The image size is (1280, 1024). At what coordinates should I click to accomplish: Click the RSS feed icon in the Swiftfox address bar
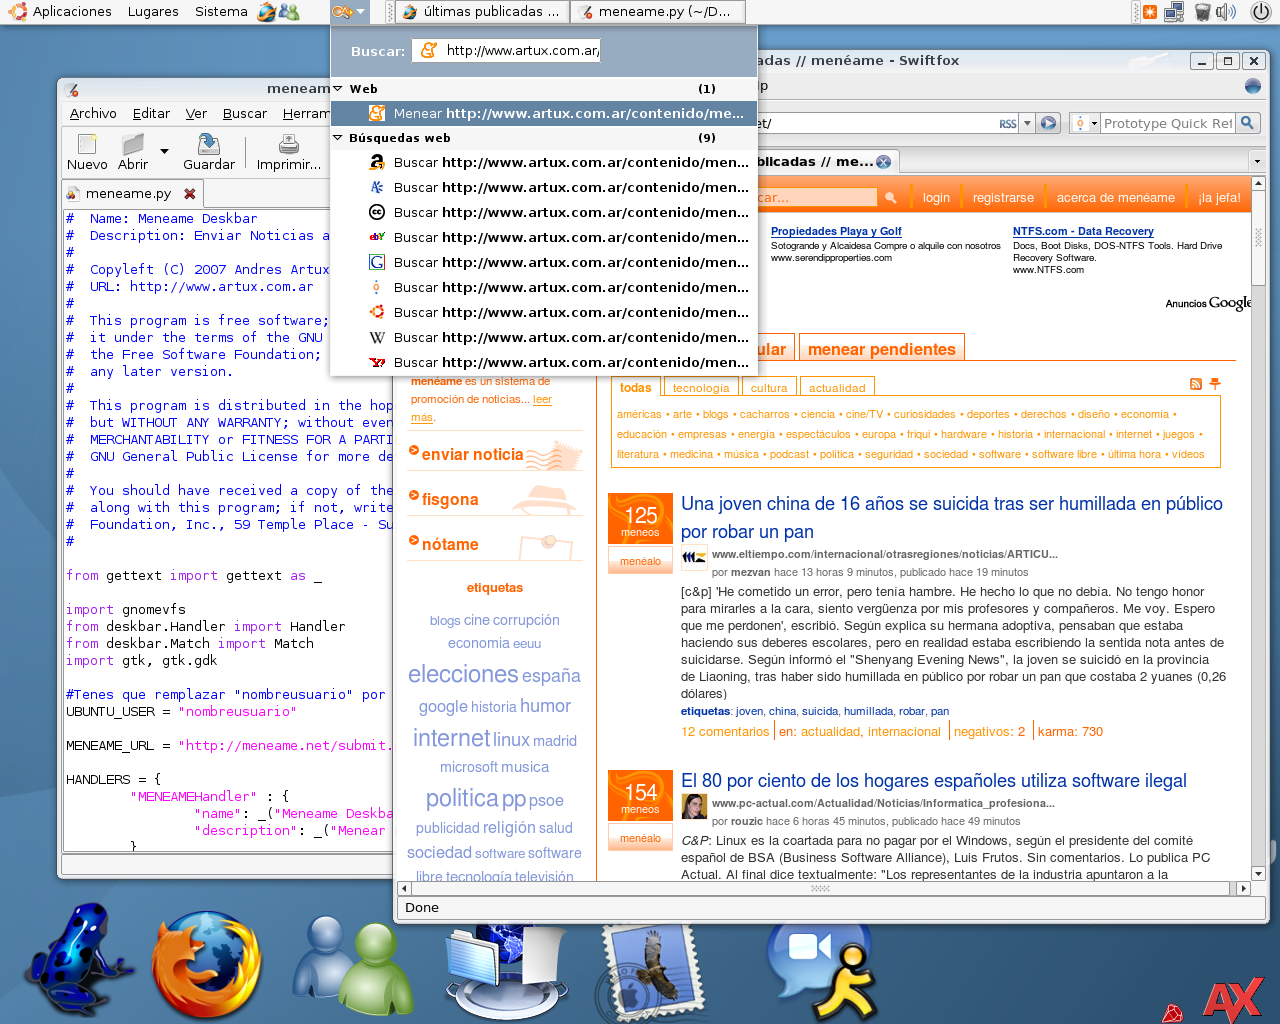1008,124
